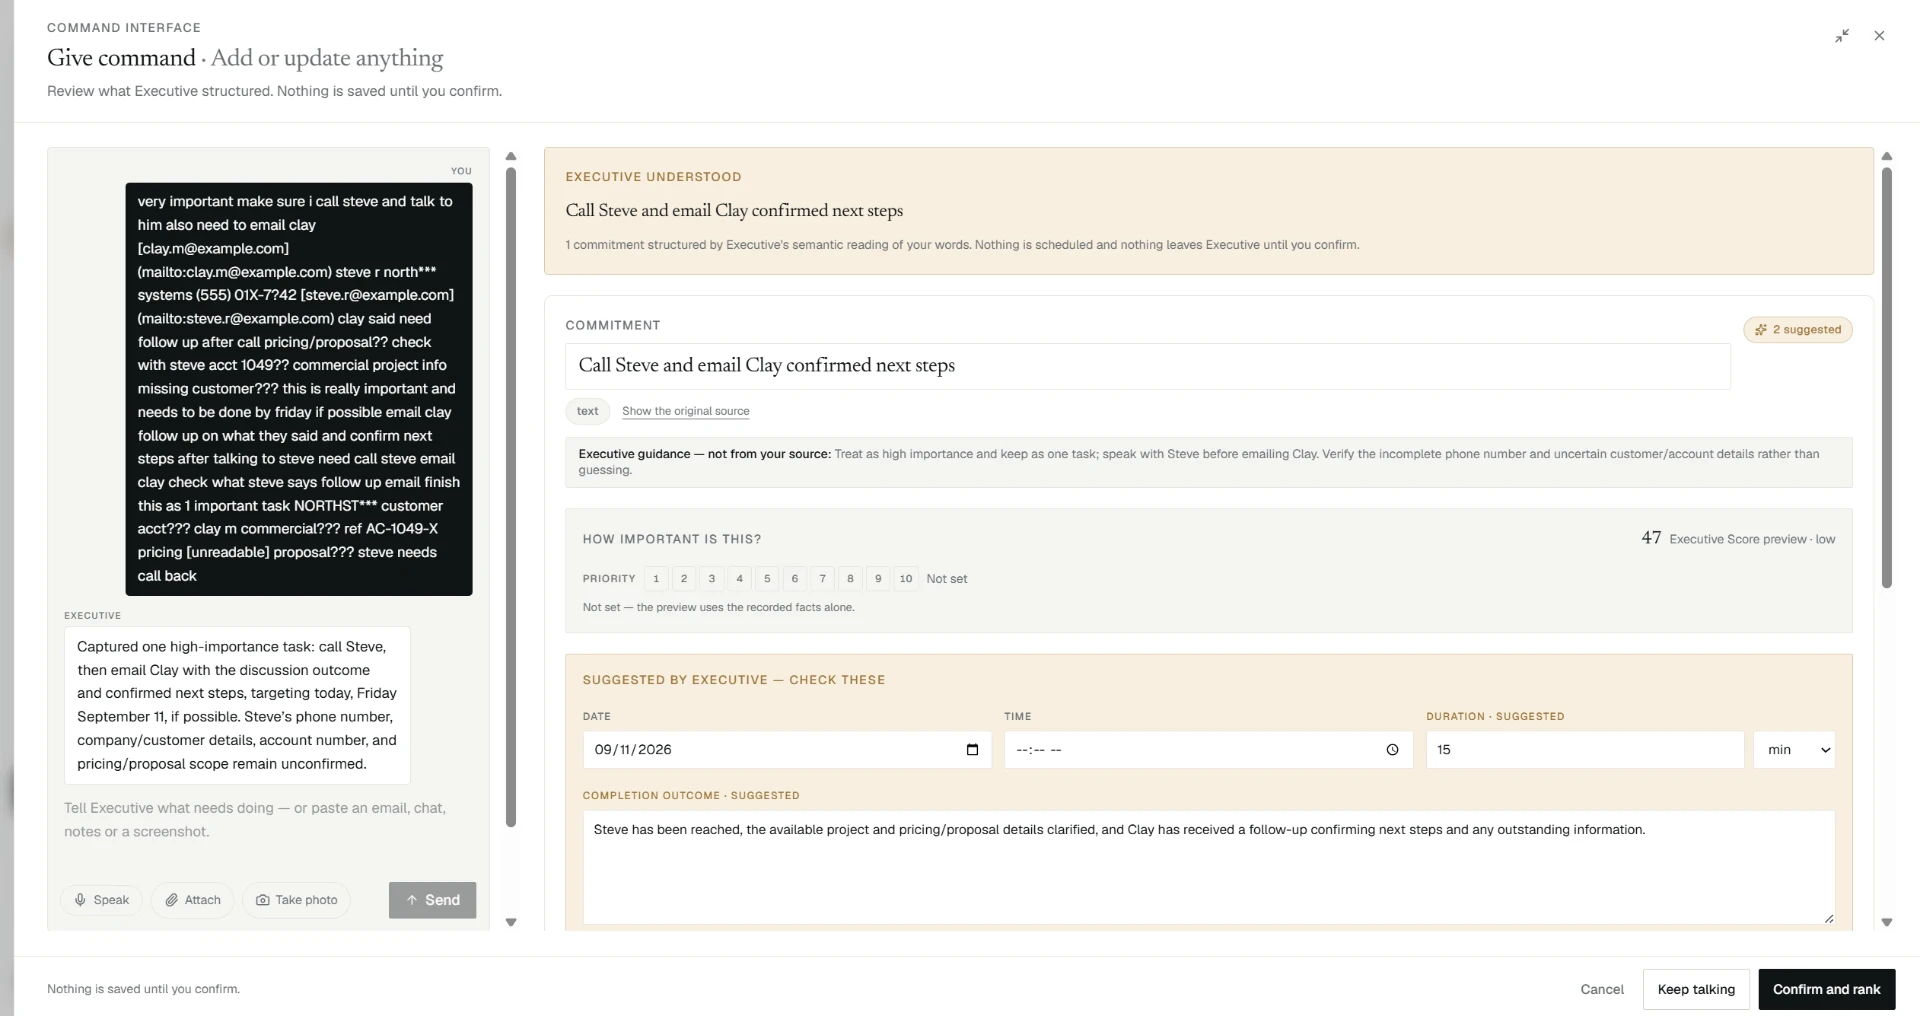The image size is (1920, 1016).
Task: Collapse the command interface with the shrink icon
Action: [1842, 36]
